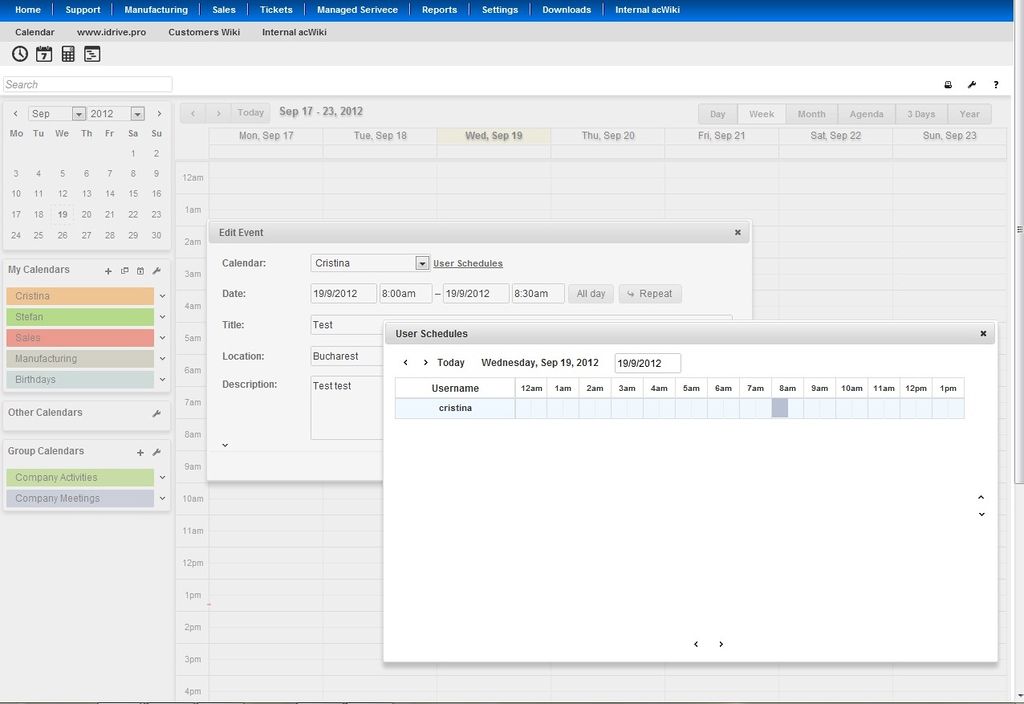The height and width of the screenshot is (704, 1024).
Task: Click the question mark help icon
Action: (x=996, y=85)
